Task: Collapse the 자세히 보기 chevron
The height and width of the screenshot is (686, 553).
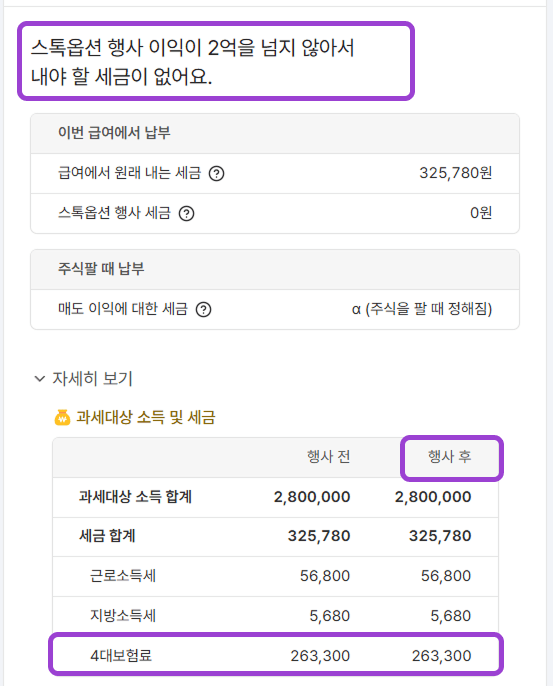Action: point(40,378)
